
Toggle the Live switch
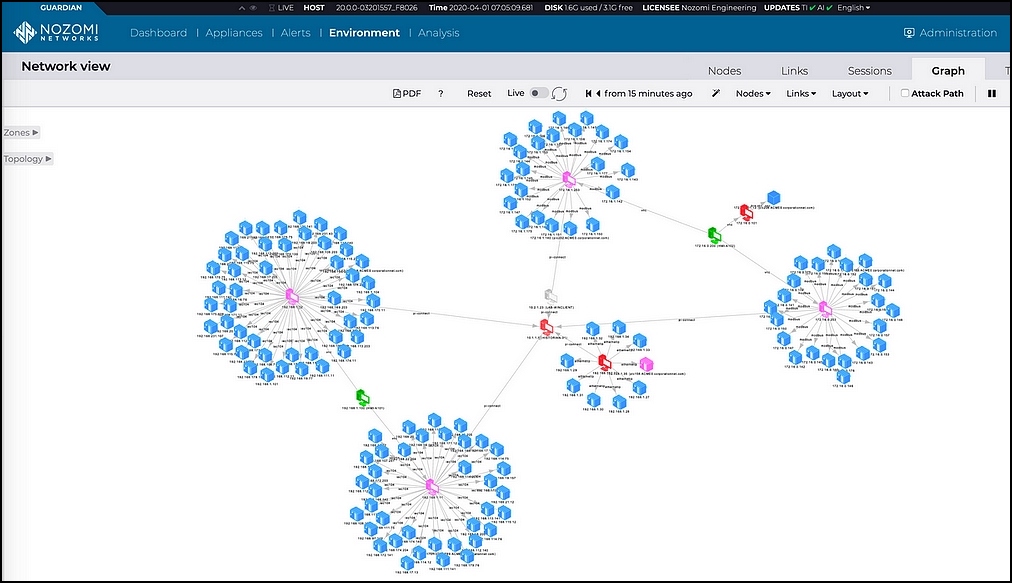[538, 93]
